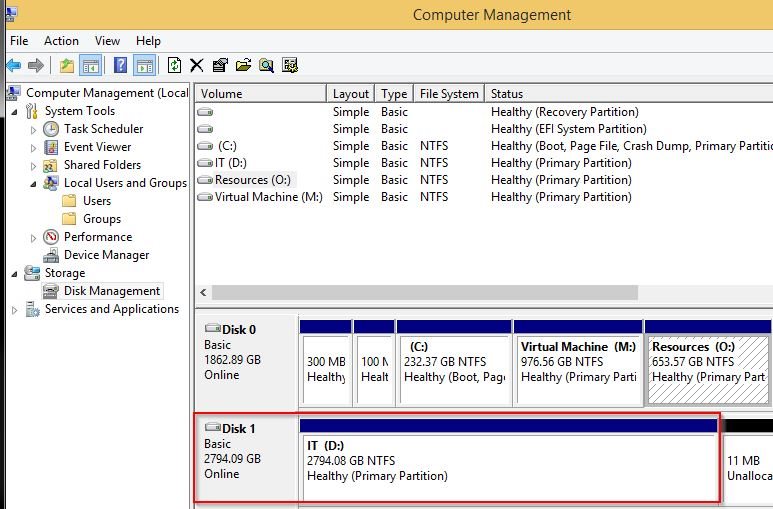Sort by the Layout column header
The image size is (773, 509).
tap(351, 94)
